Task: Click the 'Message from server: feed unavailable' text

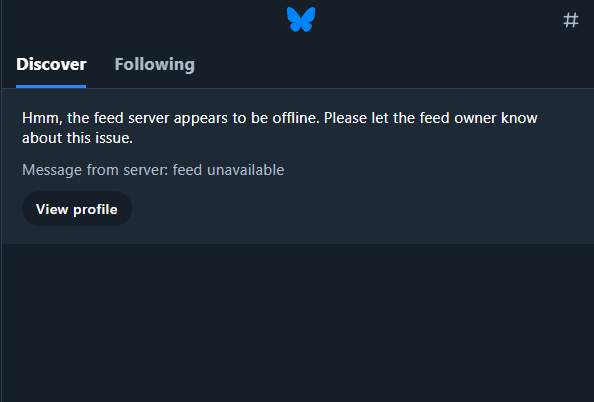Action: 153,170
